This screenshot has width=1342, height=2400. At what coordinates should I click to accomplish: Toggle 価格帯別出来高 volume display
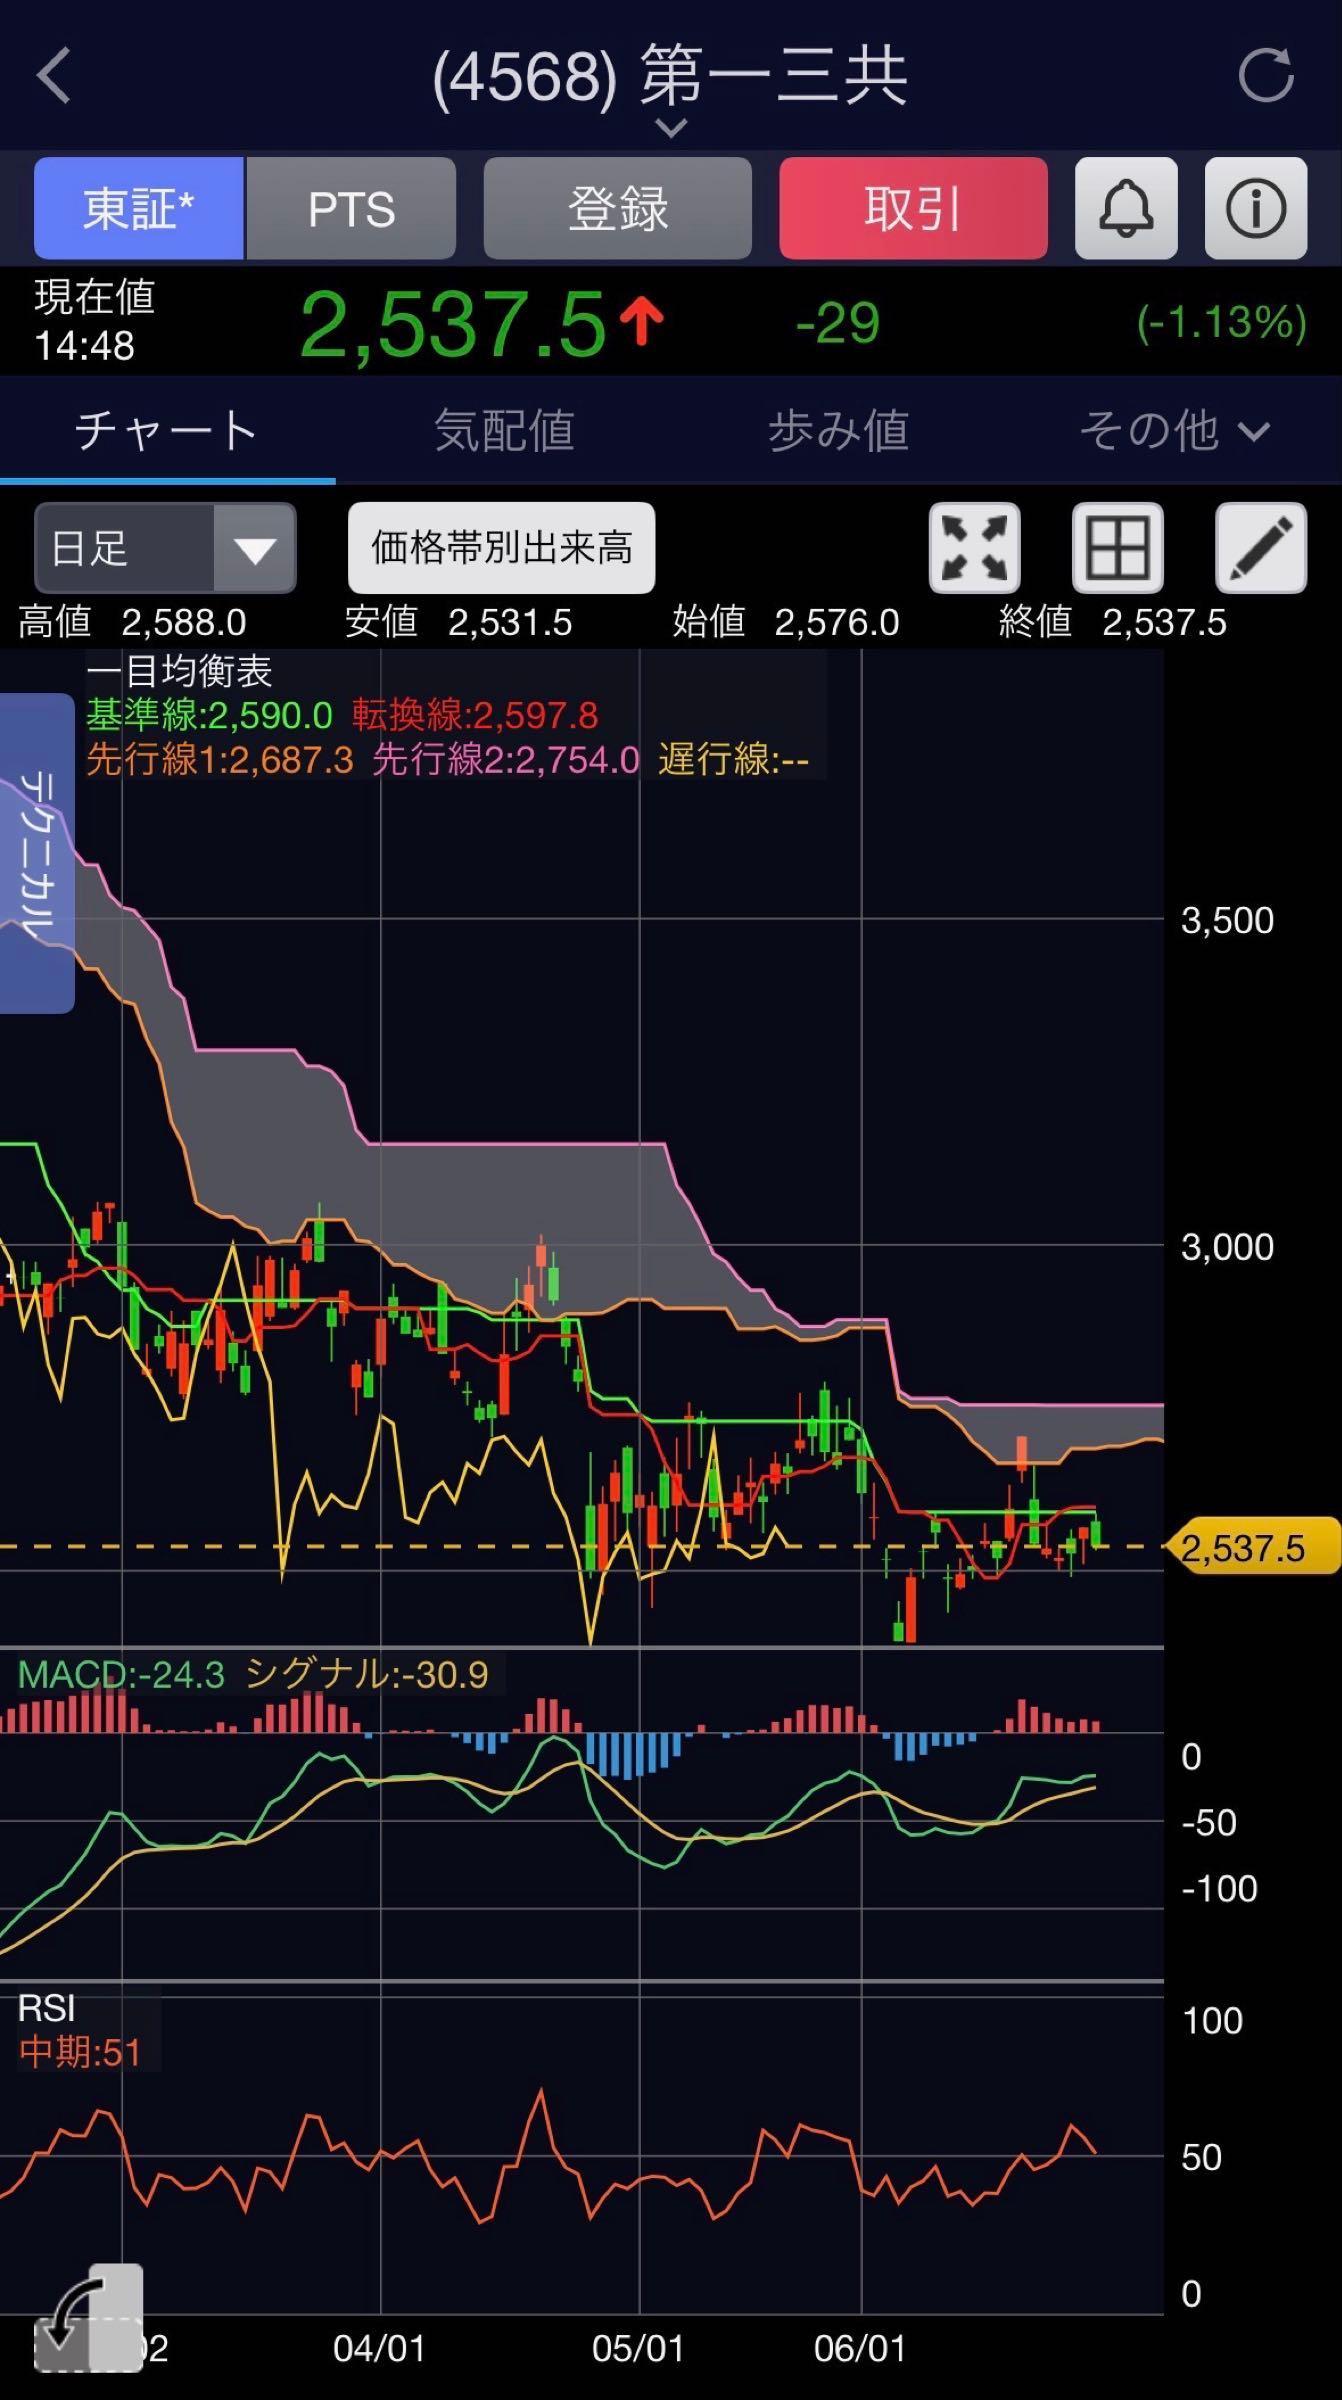[x=502, y=548]
